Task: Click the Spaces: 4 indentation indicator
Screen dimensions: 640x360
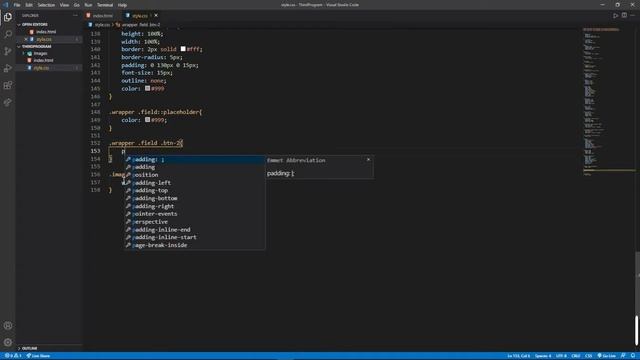Action: click(543, 356)
